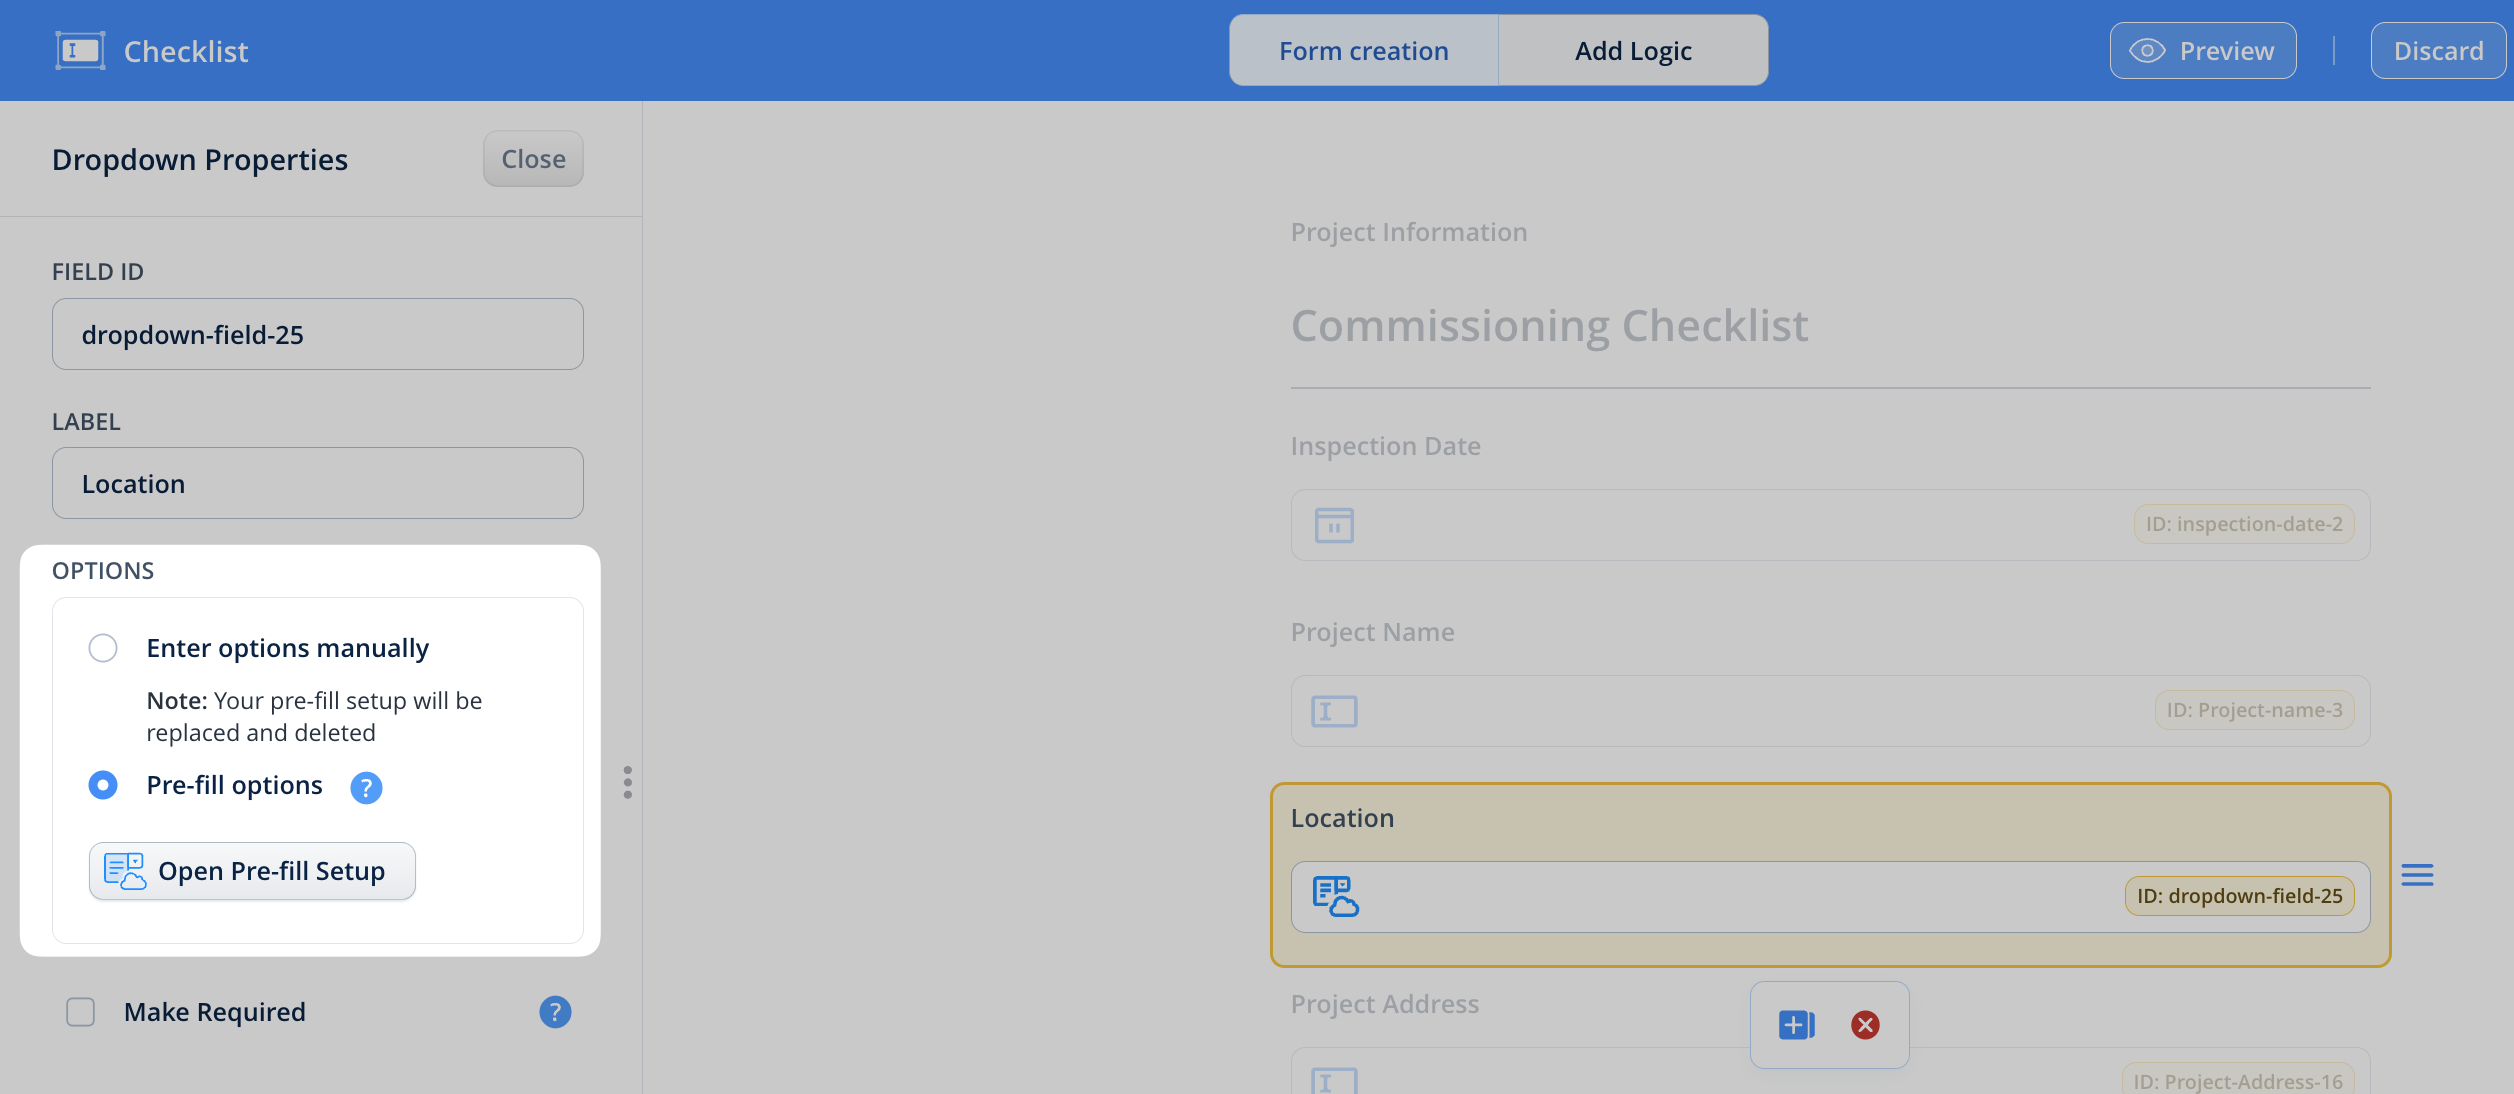Enable the Make Required checkbox
2514x1094 pixels.
coord(81,1012)
